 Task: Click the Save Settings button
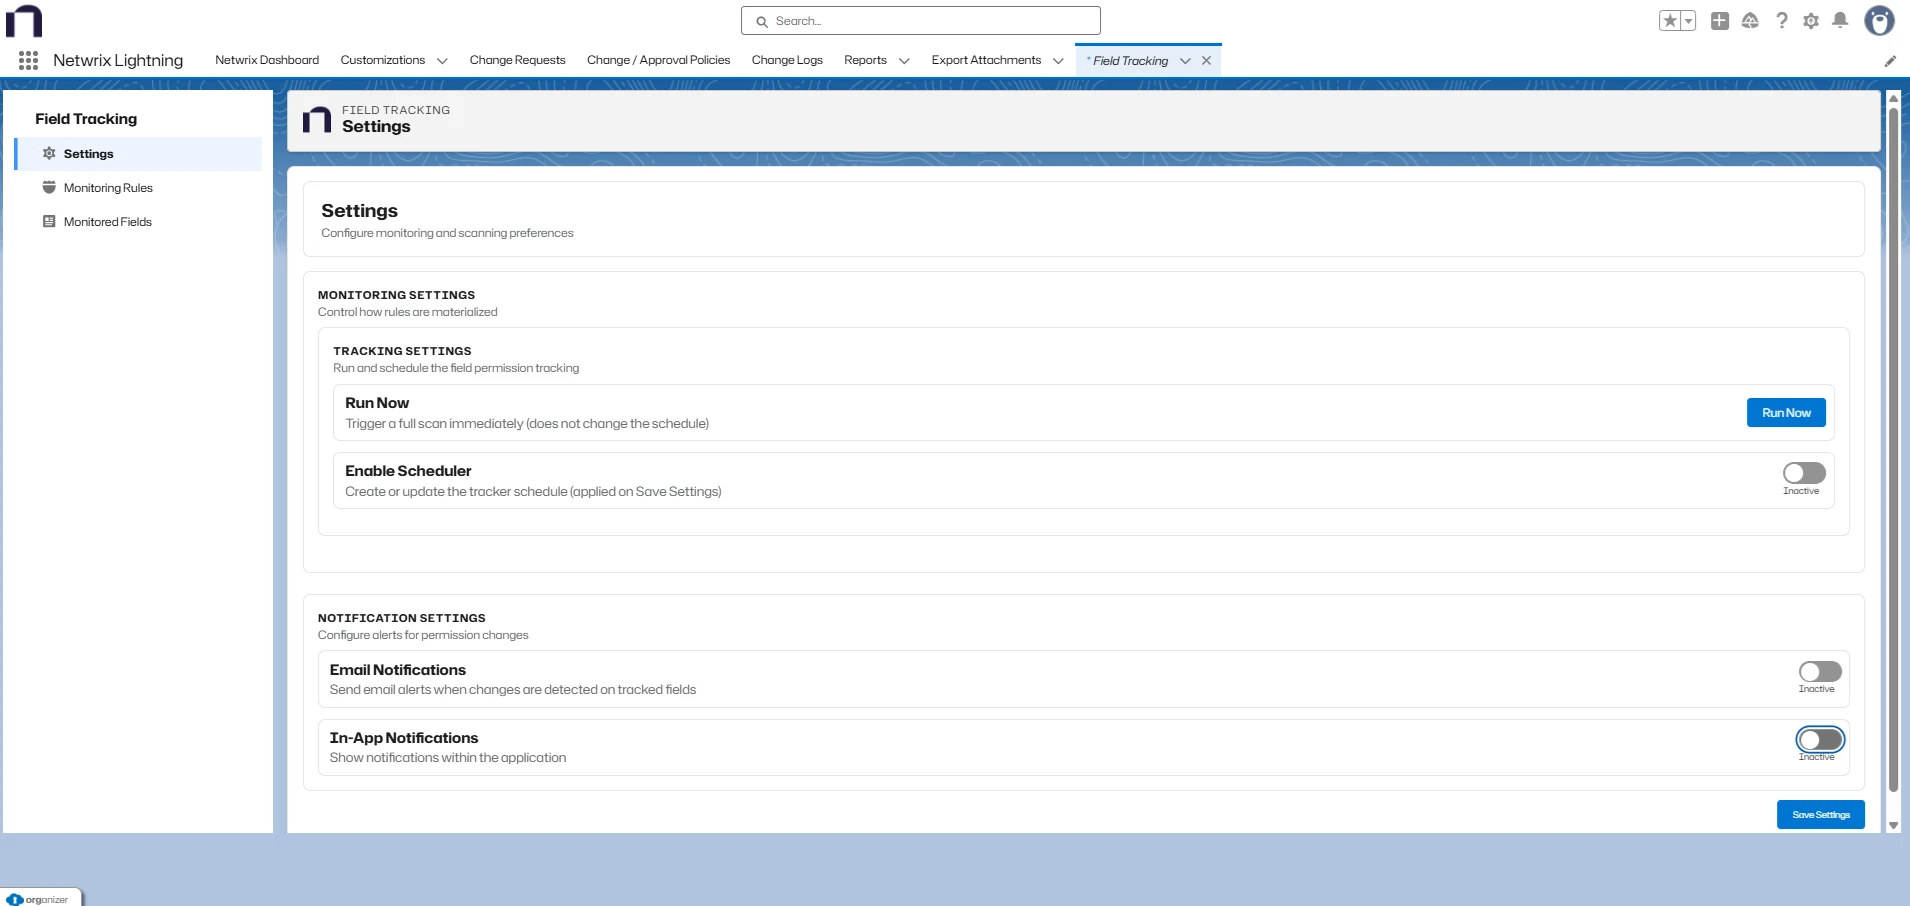[x=1820, y=815]
